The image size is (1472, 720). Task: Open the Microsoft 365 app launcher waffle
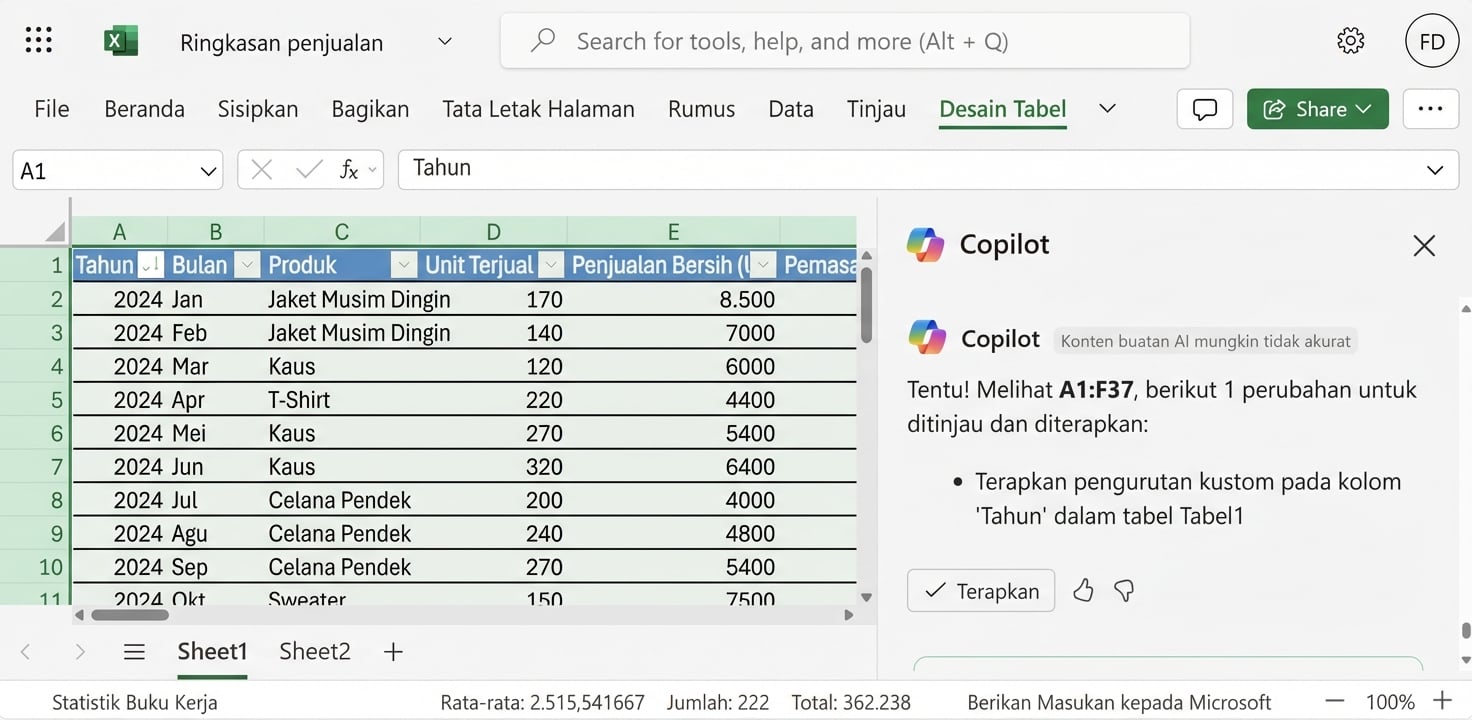coord(37,40)
